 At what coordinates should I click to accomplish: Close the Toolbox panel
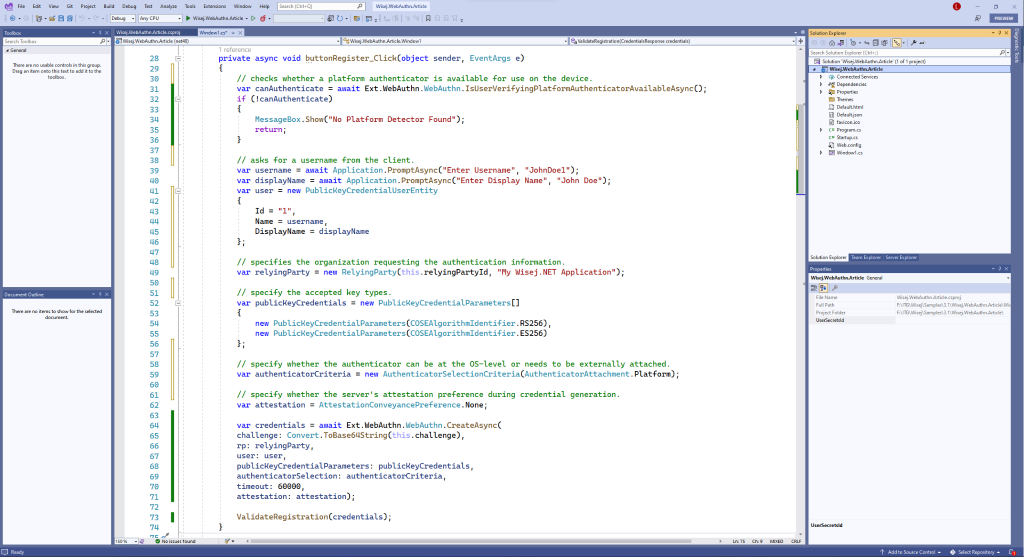point(106,33)
